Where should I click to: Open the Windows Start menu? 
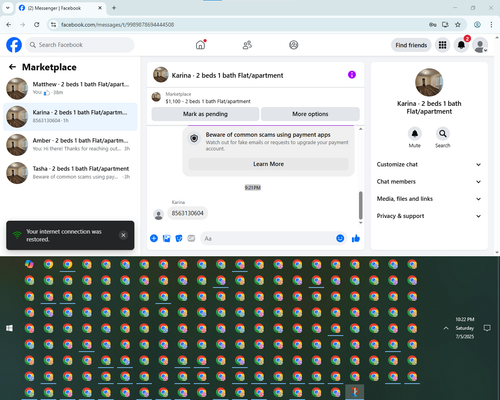coord(9,328)
